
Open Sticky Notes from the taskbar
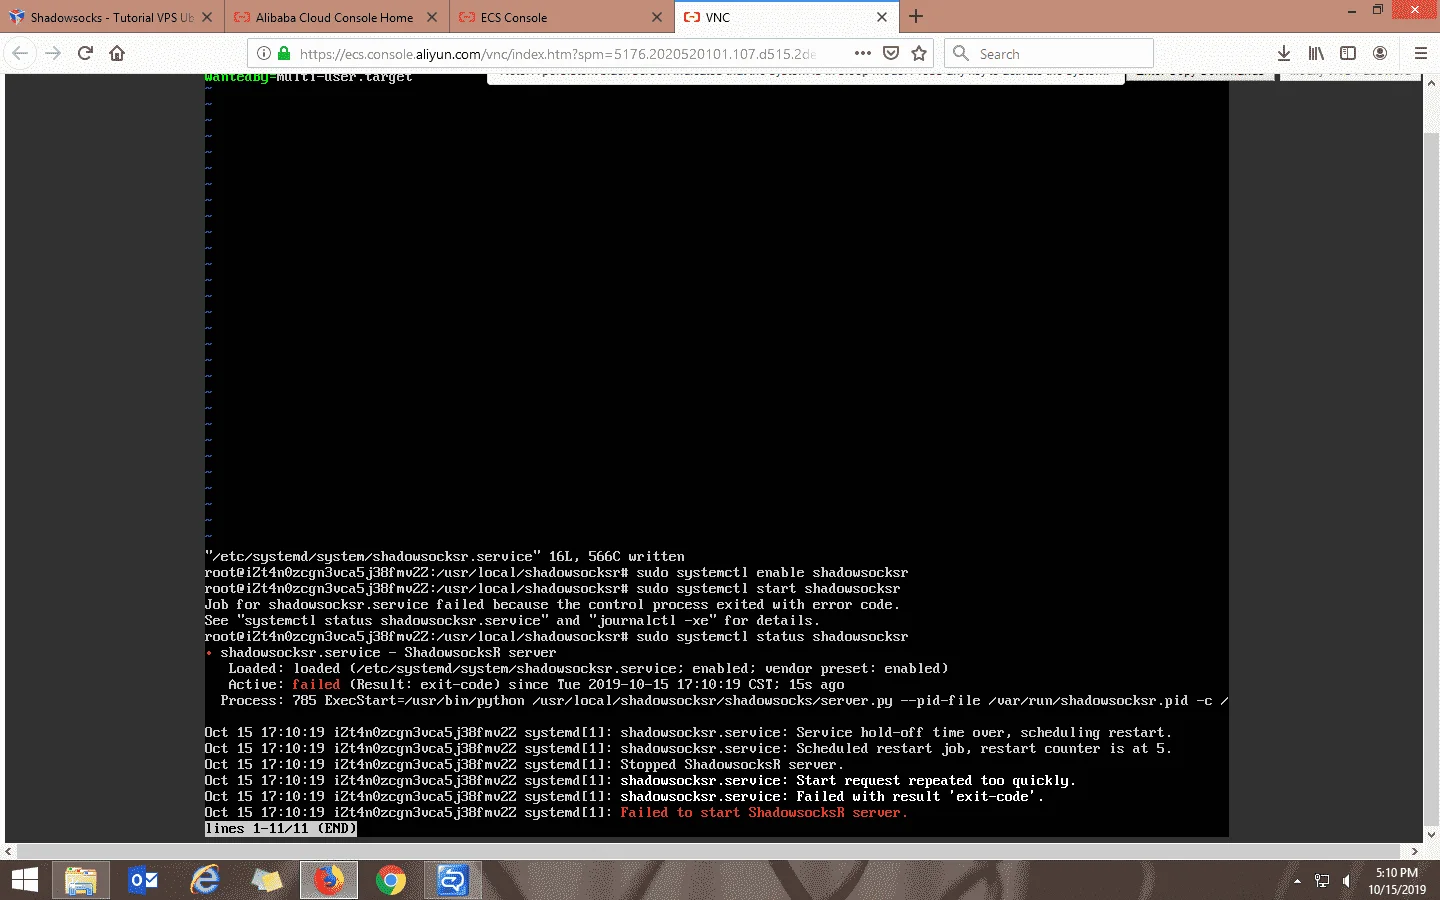coord(267,880)
